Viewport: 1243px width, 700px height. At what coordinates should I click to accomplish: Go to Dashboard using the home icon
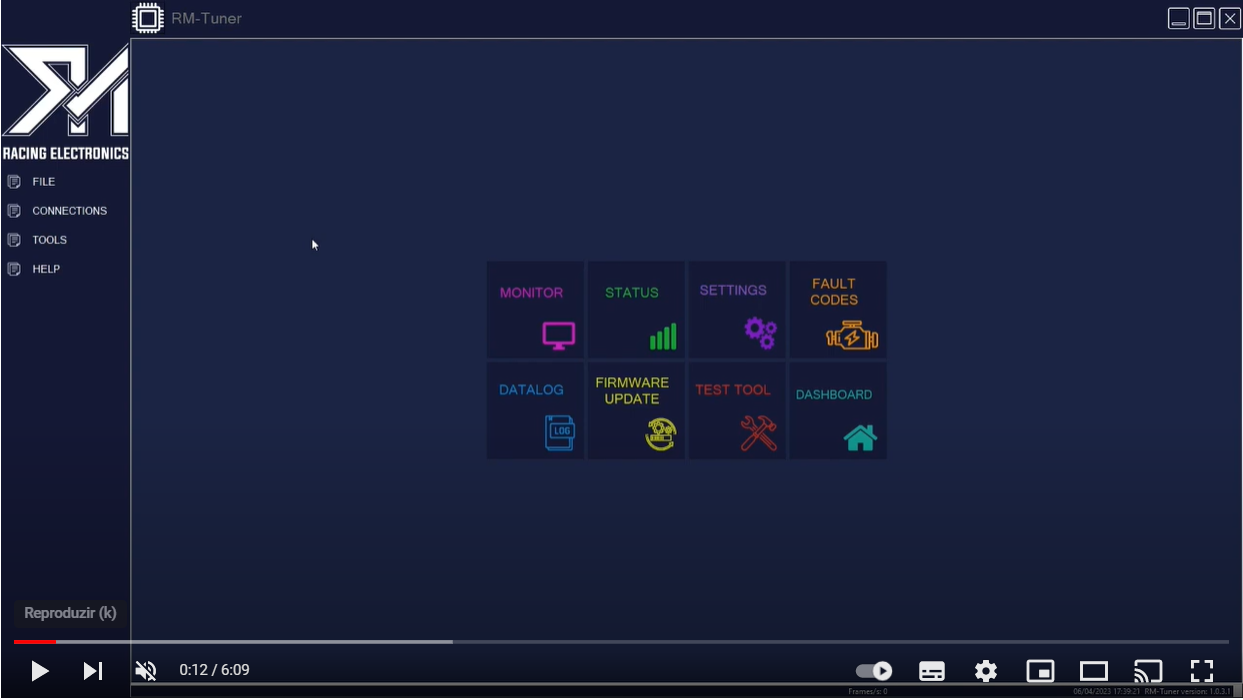pyautogui.click(x=860, y=436)
